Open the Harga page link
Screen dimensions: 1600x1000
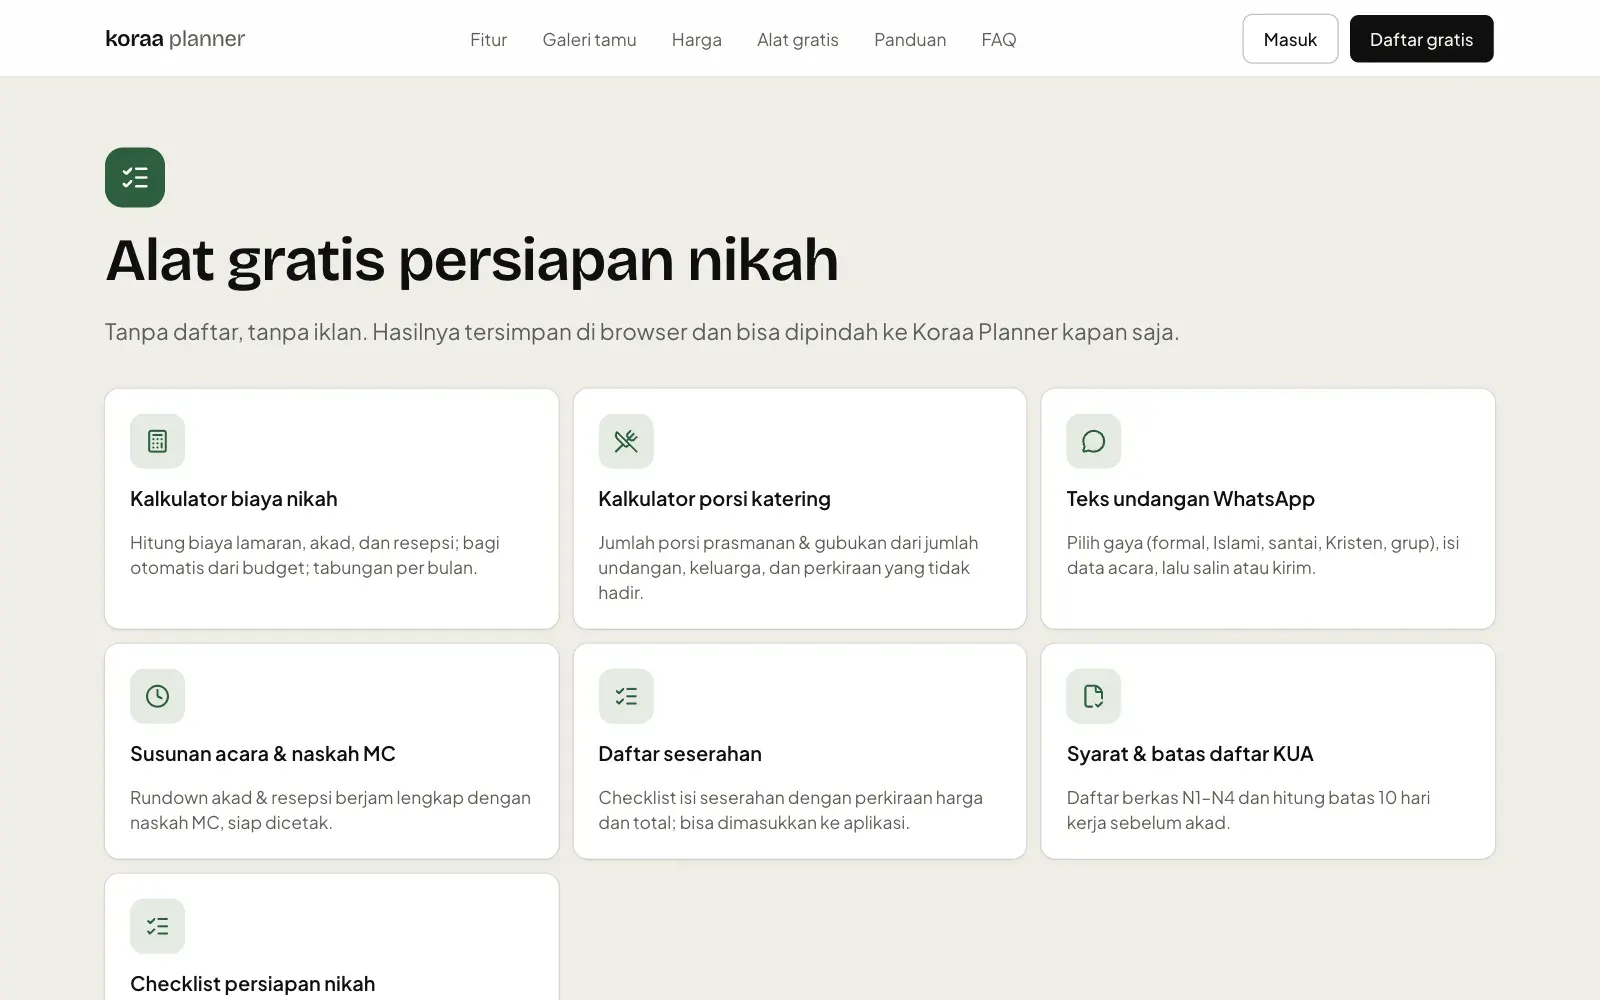tap(697, 39)
